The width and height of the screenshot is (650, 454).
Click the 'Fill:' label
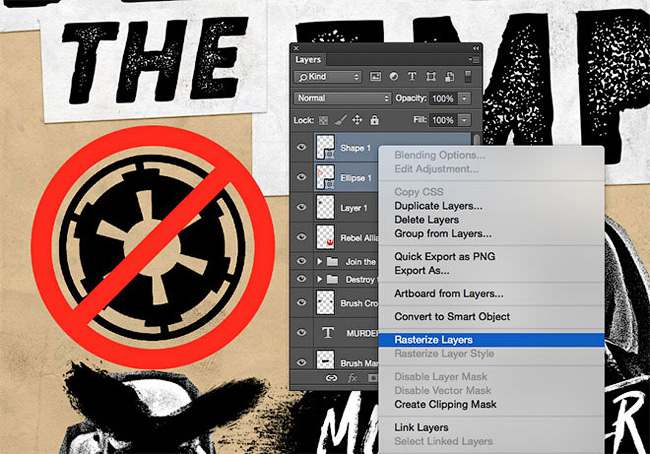pyautogui.click(x=420, y=120)
